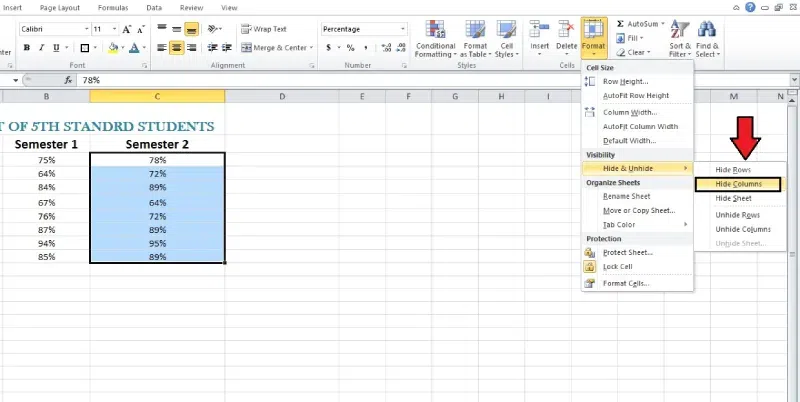
Task: Switch to Page Layout tab
Action: 60,8
